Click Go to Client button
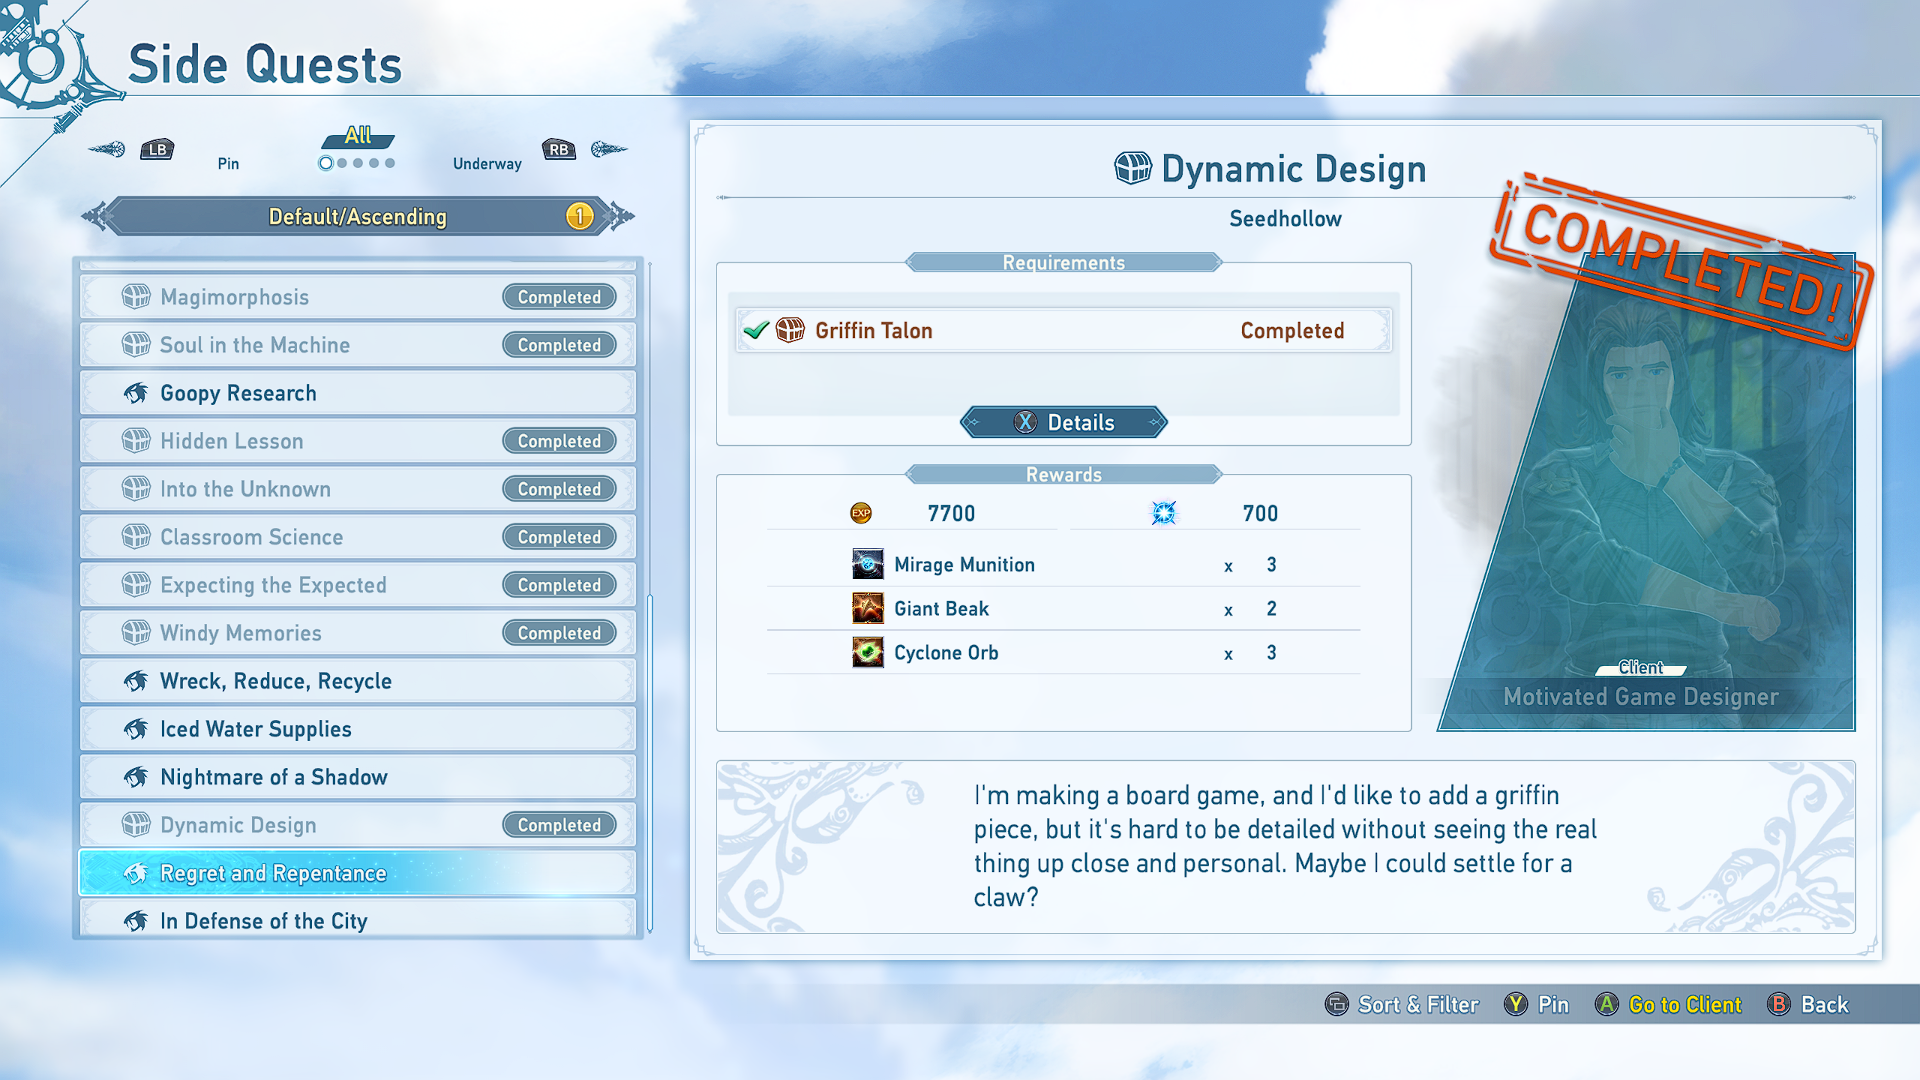The height and width of the screenshot is (1080, 1920). click(1684, 1004)
